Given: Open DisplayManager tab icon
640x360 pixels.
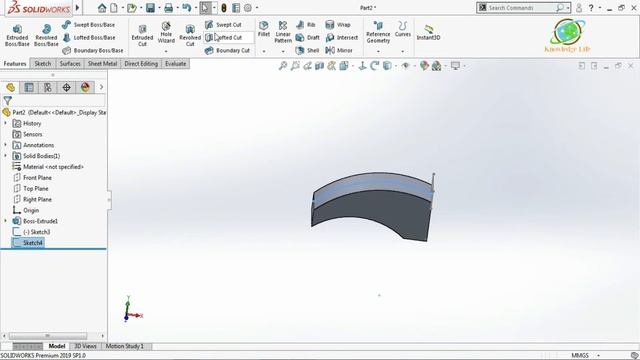Looking at the screenshot, I should [x=85, y=87].
